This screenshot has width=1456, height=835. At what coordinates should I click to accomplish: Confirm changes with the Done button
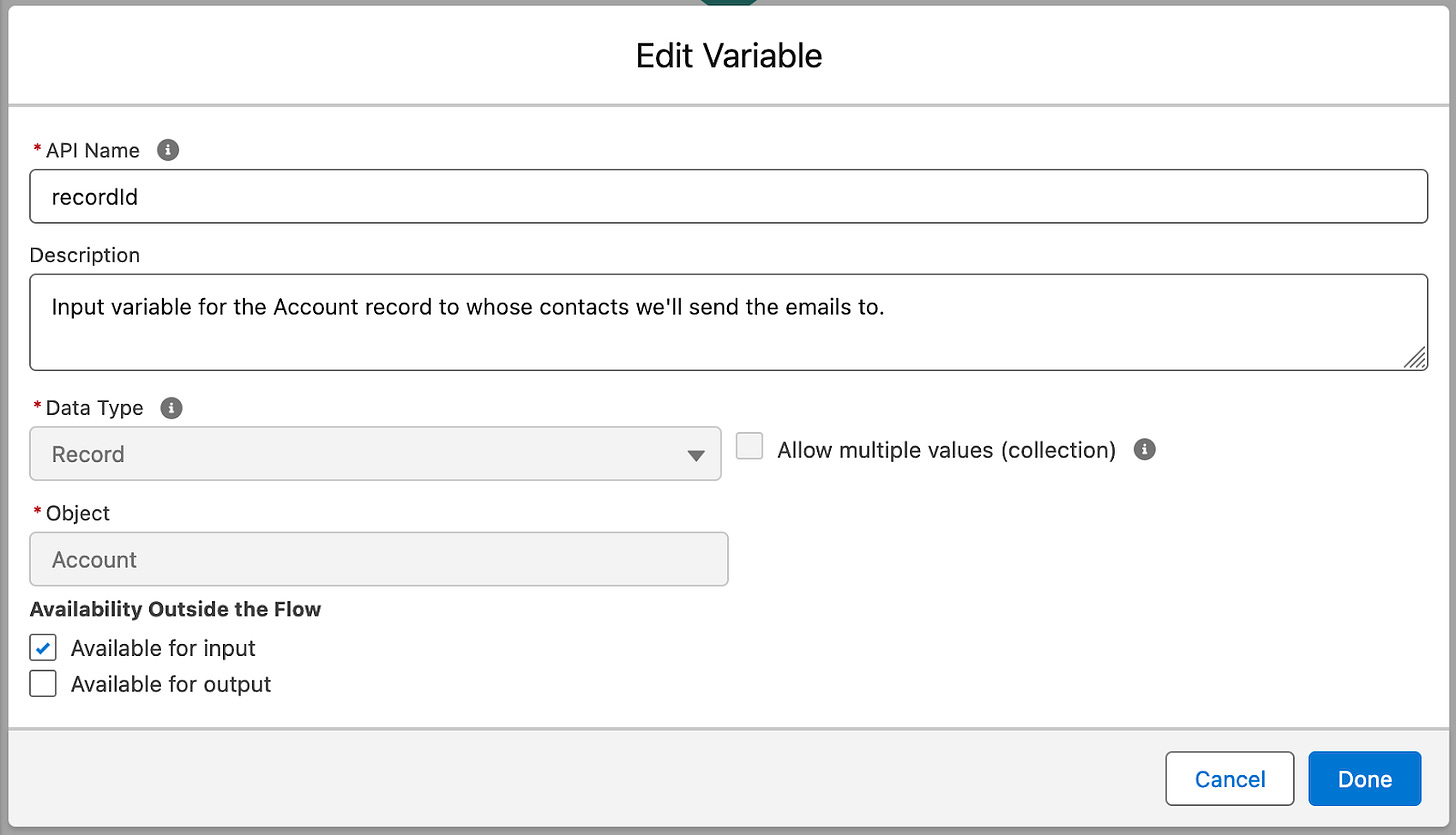point(1365,779)
